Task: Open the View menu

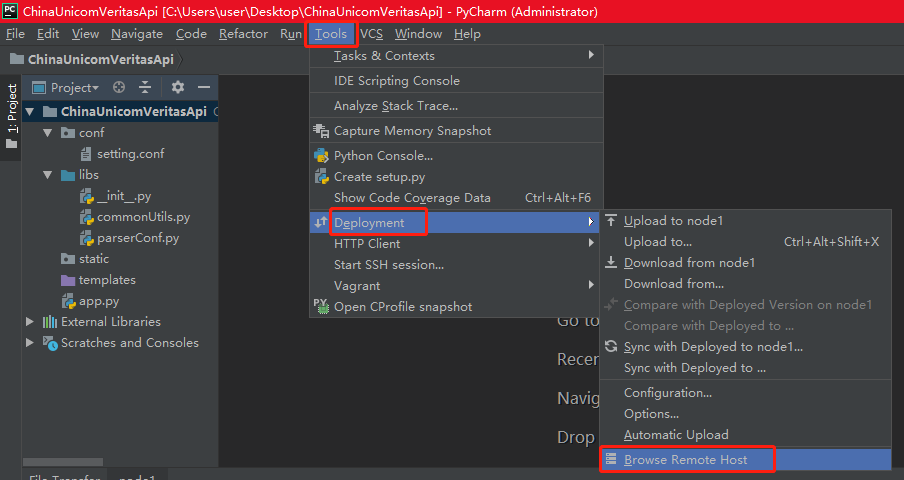Action: pos(85,34)
